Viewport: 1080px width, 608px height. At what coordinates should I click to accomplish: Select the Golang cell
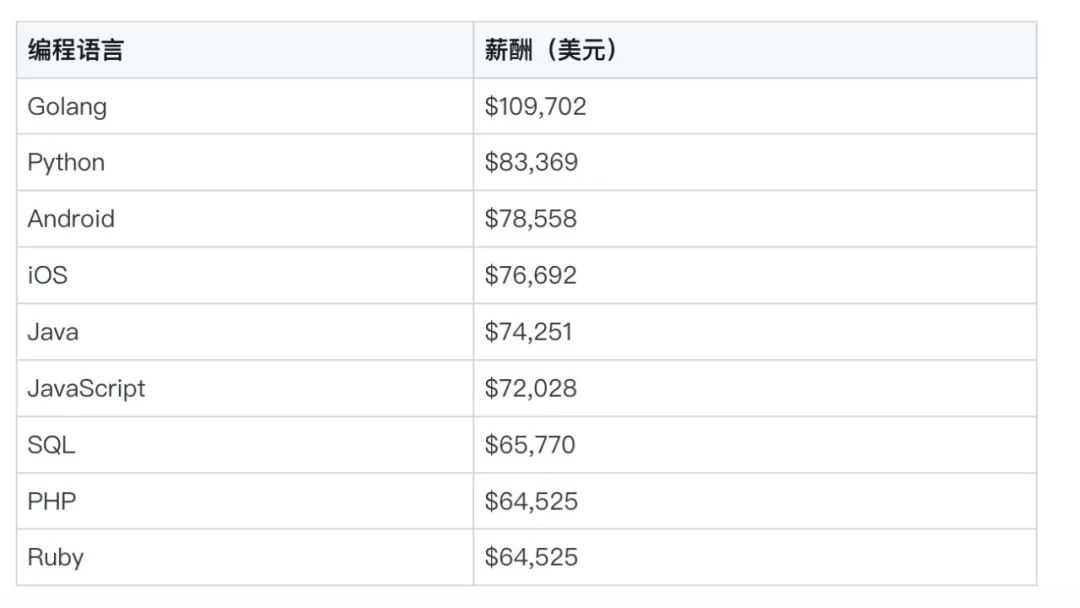tap(245, 107)
